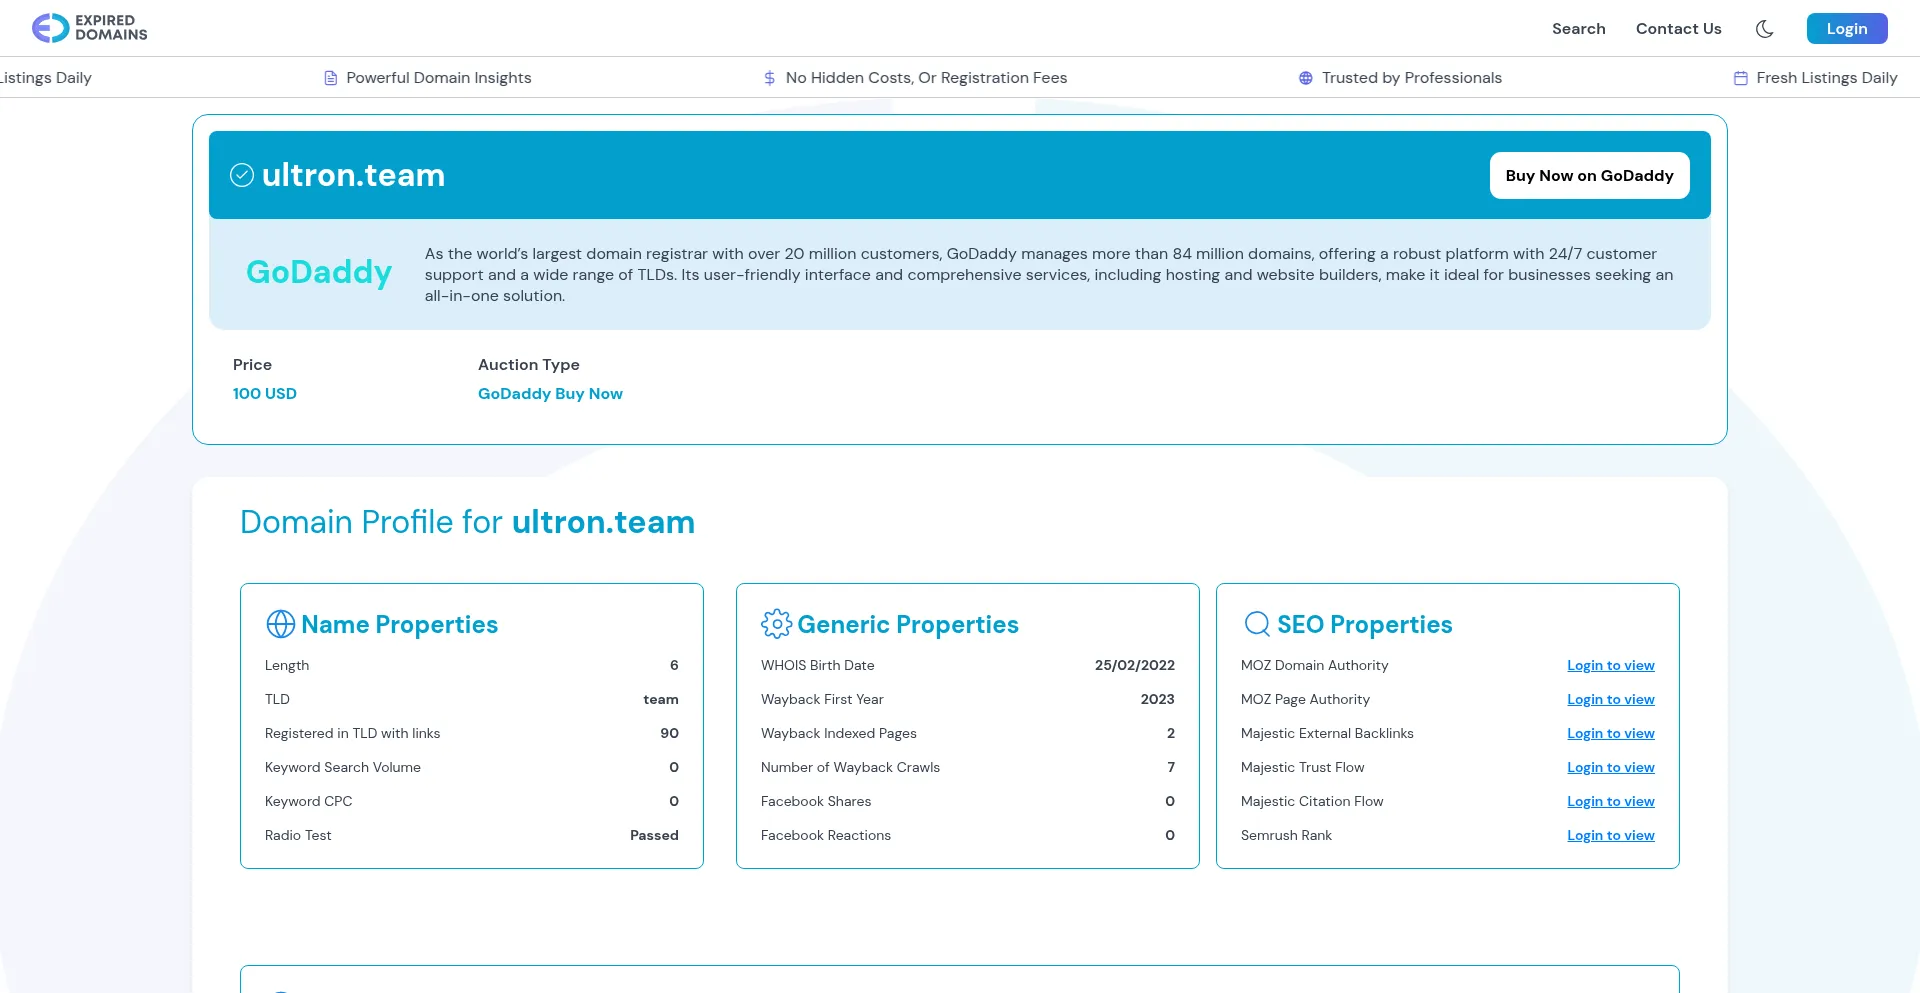Open the Search menu item
Viewport: 1920px width, 993px height.
1578,29
